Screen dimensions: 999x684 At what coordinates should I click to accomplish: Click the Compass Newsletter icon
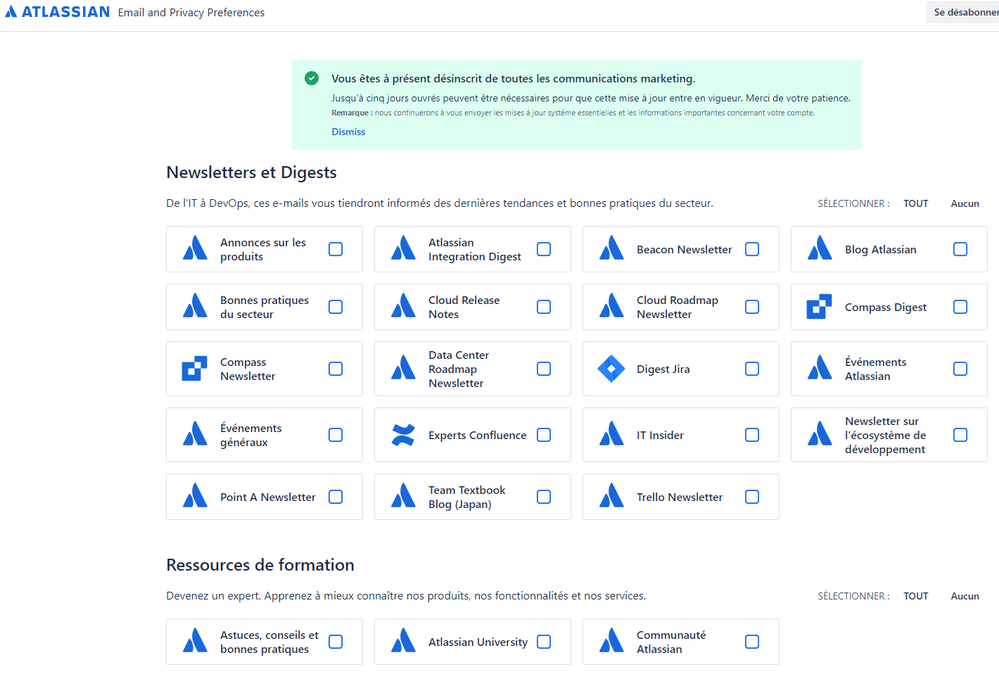(194, 369)
